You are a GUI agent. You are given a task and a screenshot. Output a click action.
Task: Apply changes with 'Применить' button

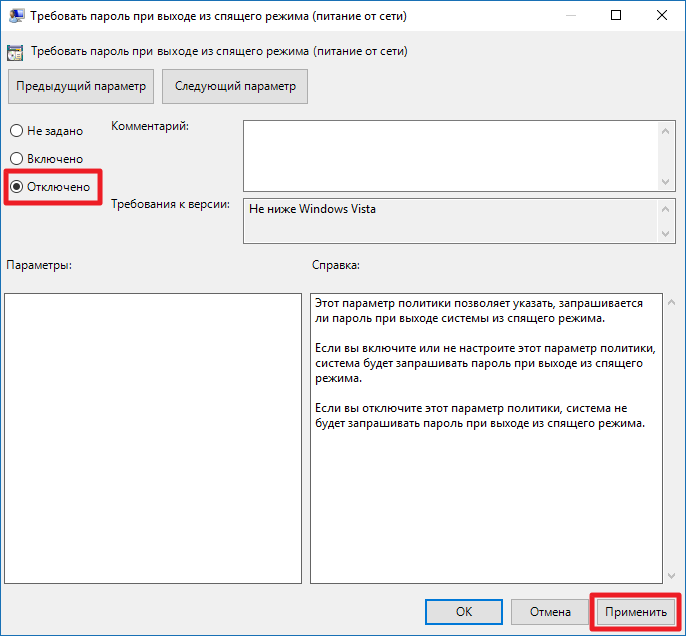click(636, 612)
